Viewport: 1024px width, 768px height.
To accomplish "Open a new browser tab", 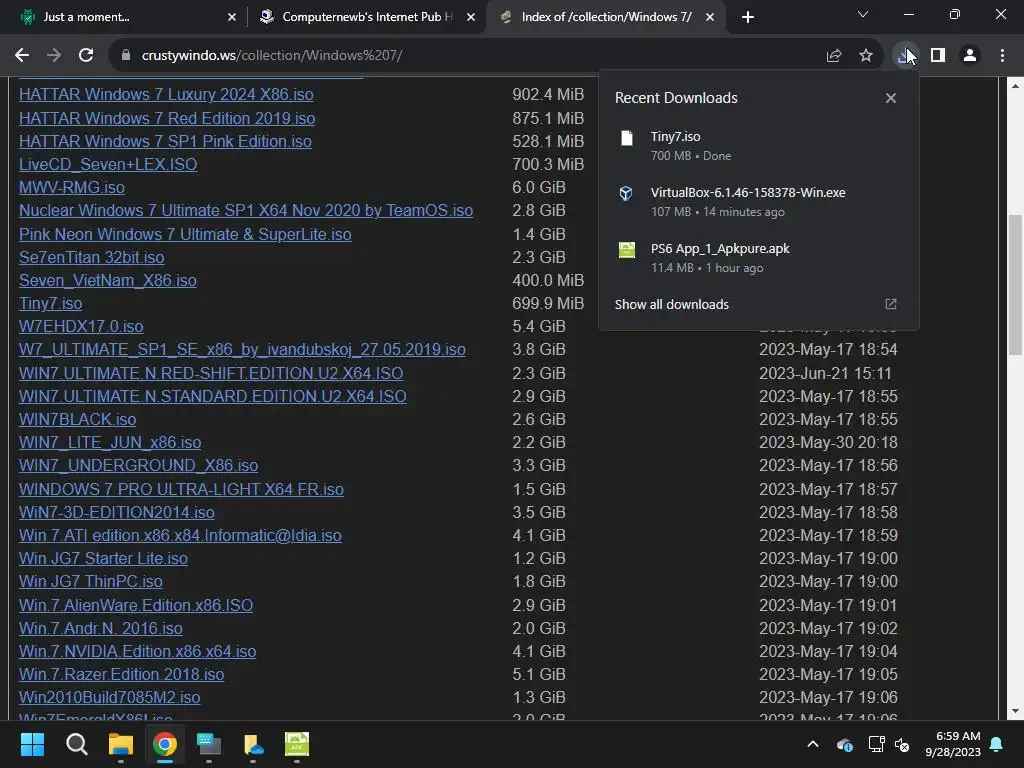I will [x=748, y=17].
